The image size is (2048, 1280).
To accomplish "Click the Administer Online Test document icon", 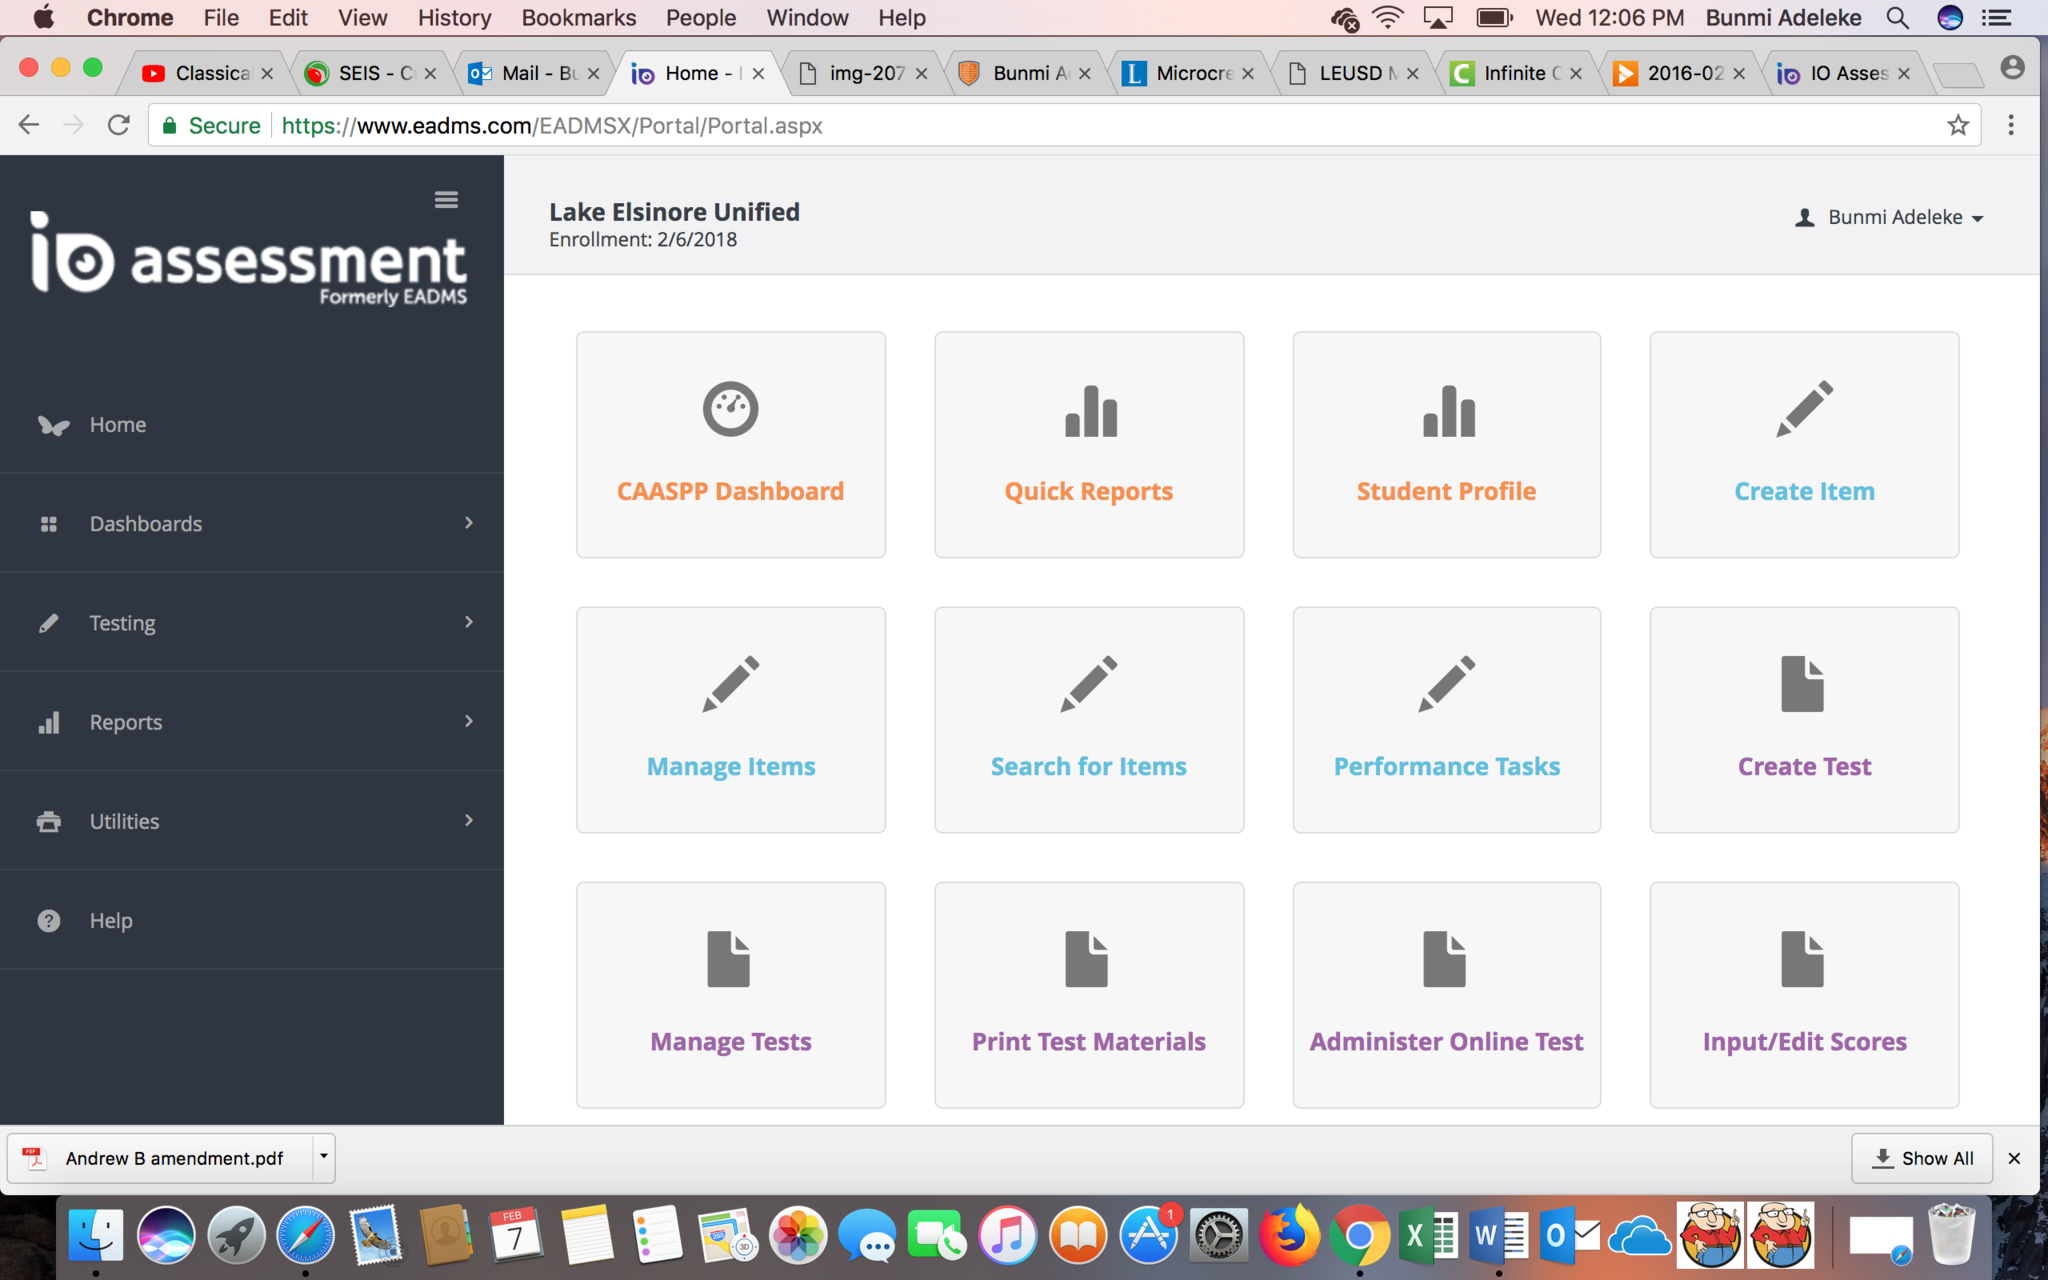I will 1444,959.
